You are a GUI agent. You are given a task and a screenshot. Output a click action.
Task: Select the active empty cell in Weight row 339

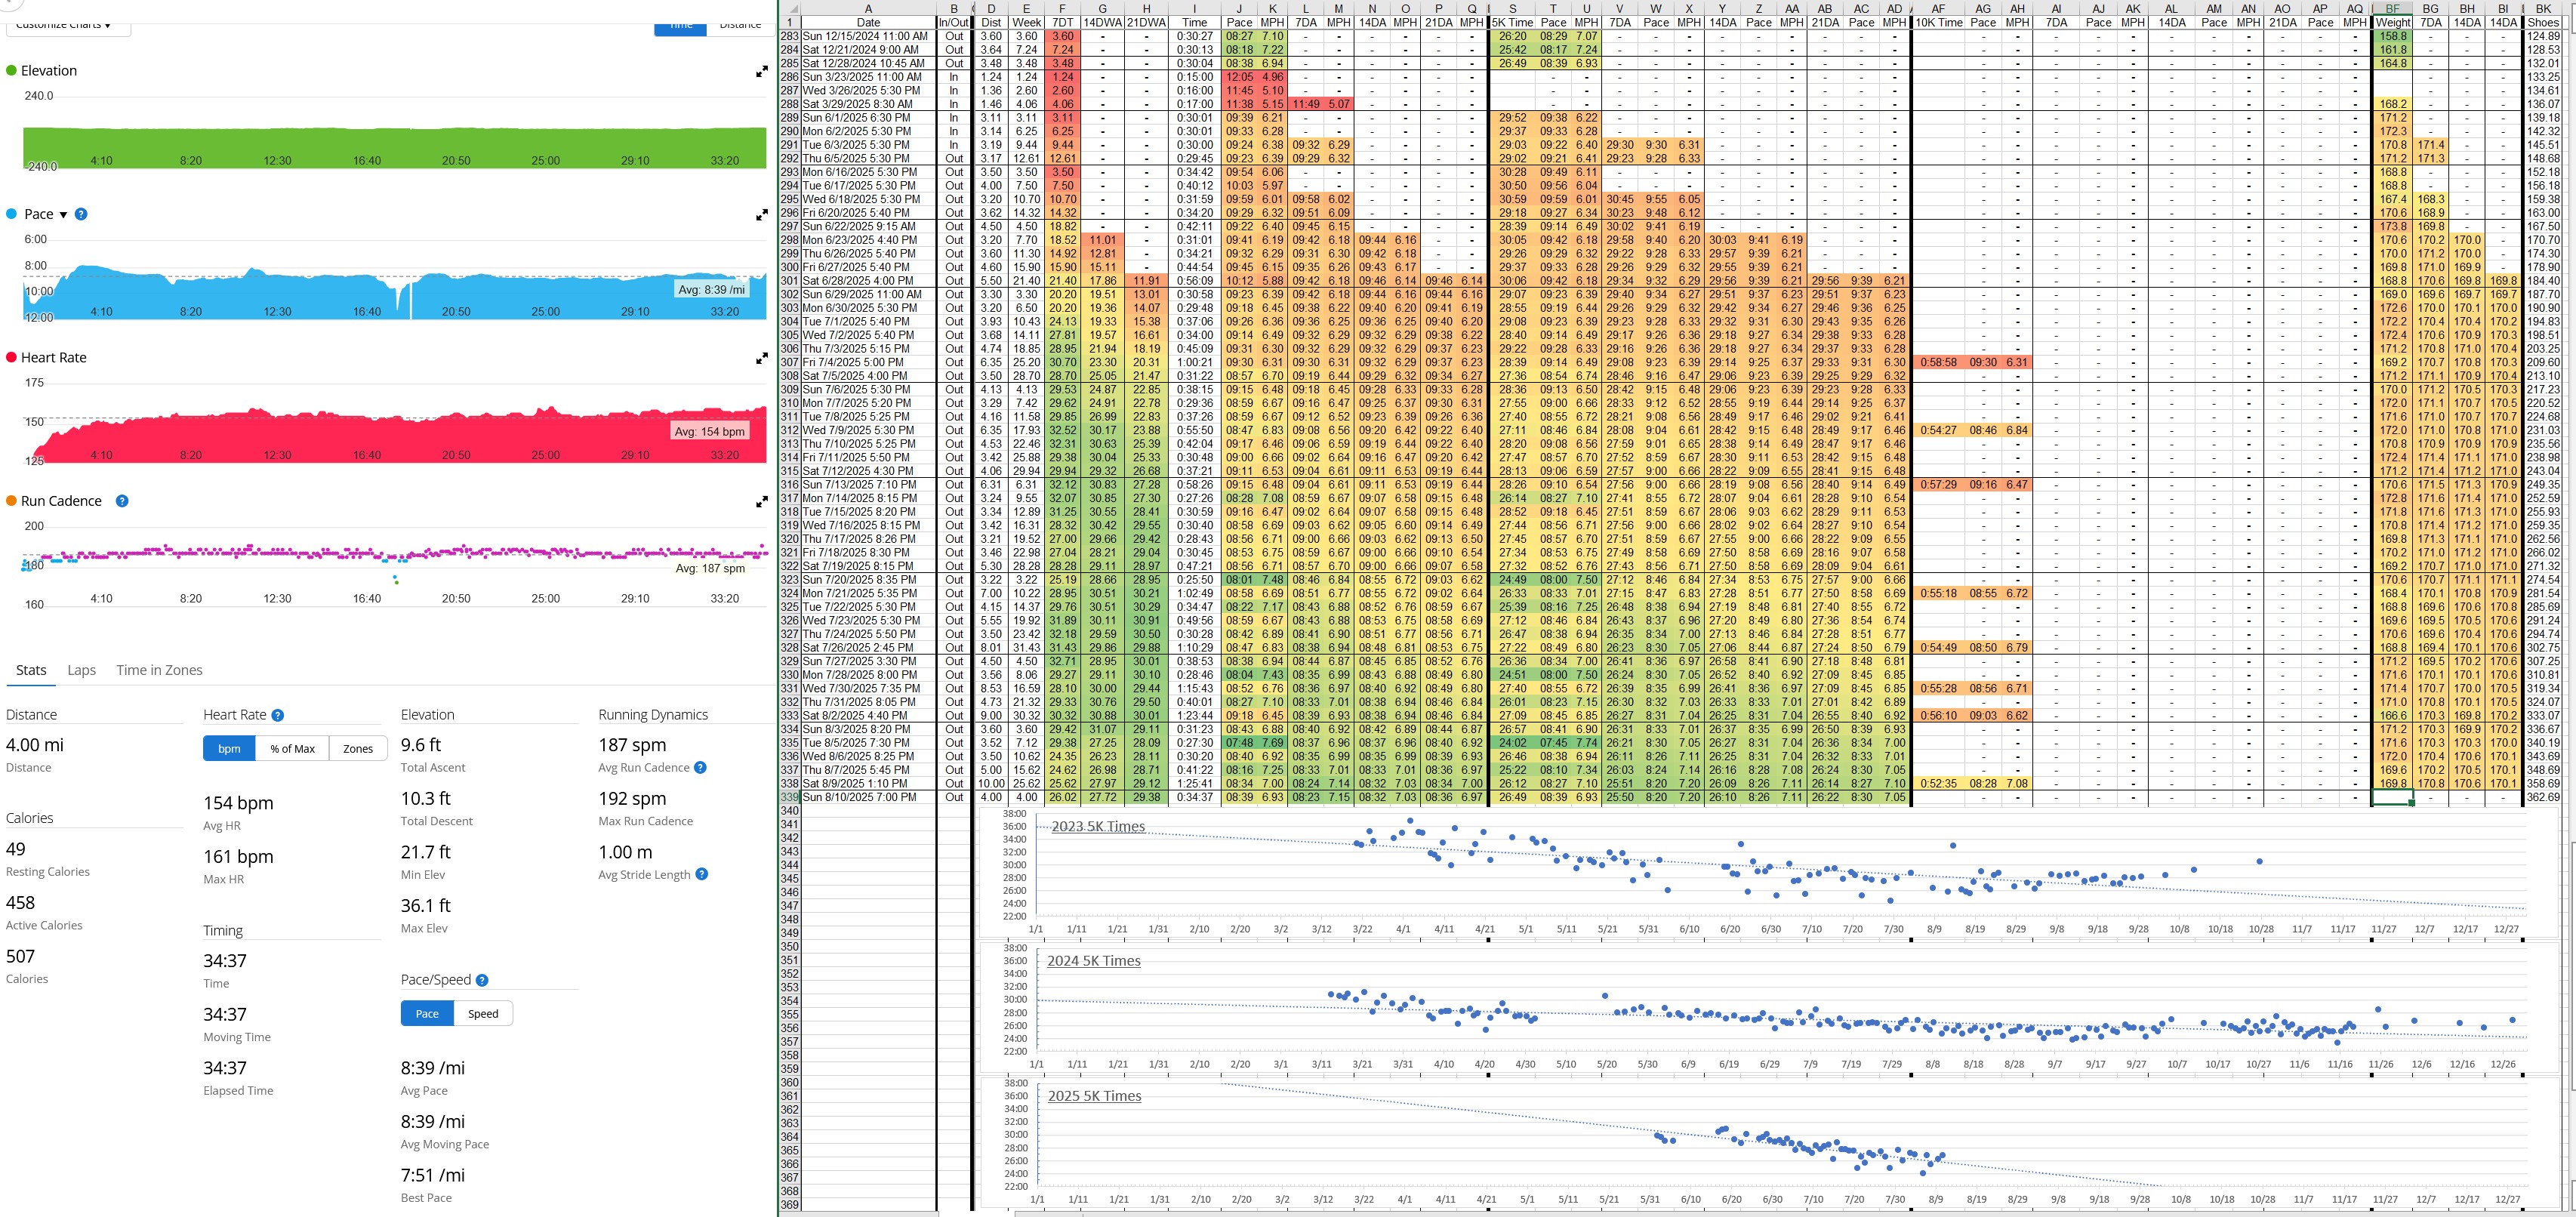2392,798
